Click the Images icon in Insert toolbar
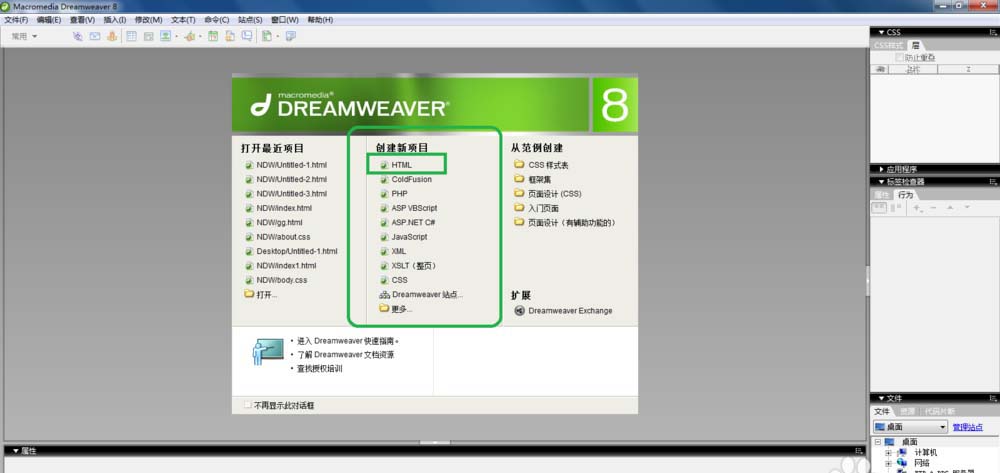This screenshot has width=1000, height=473. (165, 36)
